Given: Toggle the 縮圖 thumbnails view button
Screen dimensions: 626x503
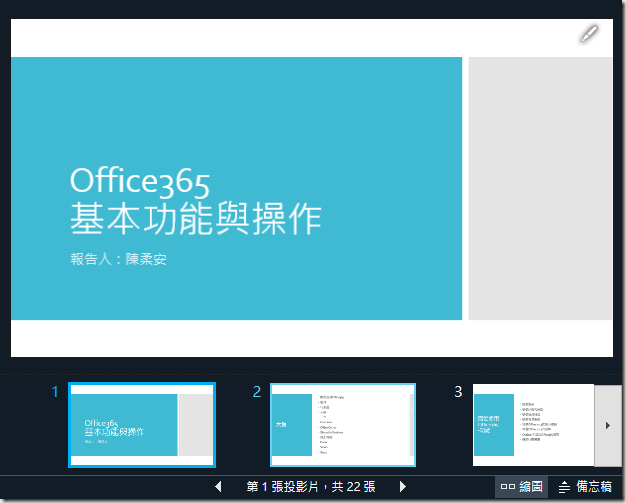Looking at the screenshot, I should (x=522, y=487).
